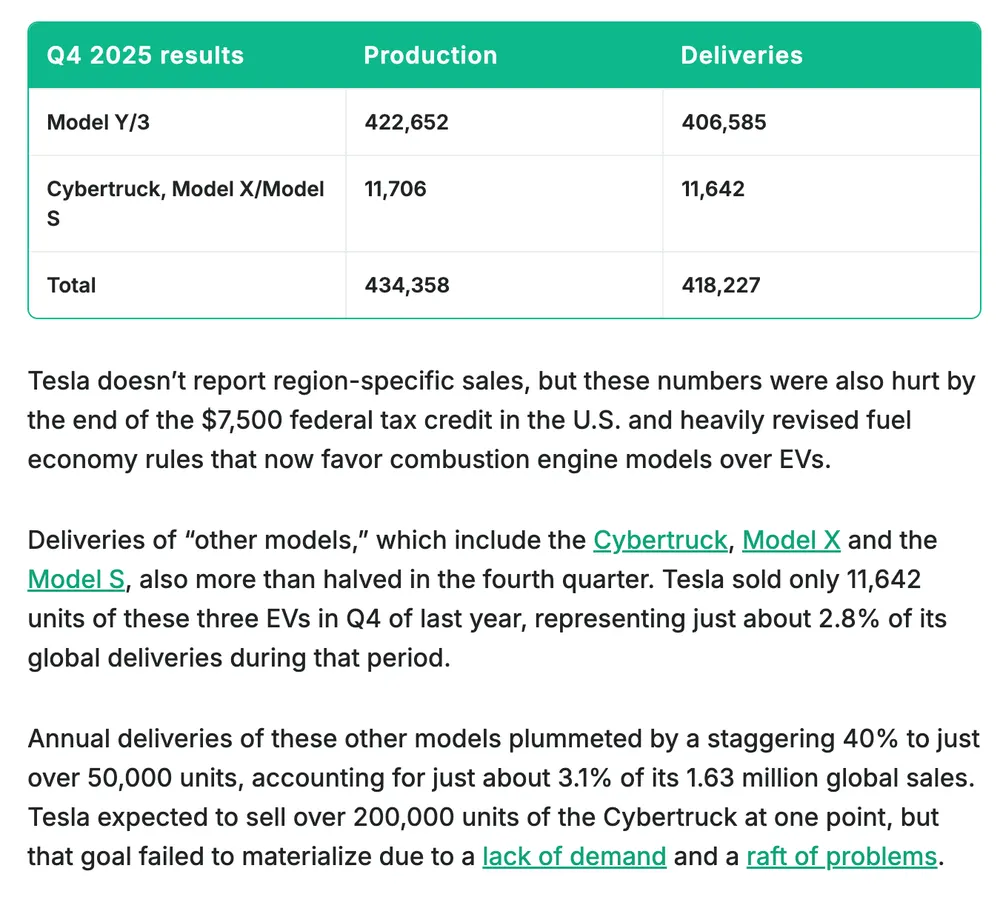Screen dimensions: 1000x908
Task: Click the 'lack of demand' link
Action: (x=574, y=857)
